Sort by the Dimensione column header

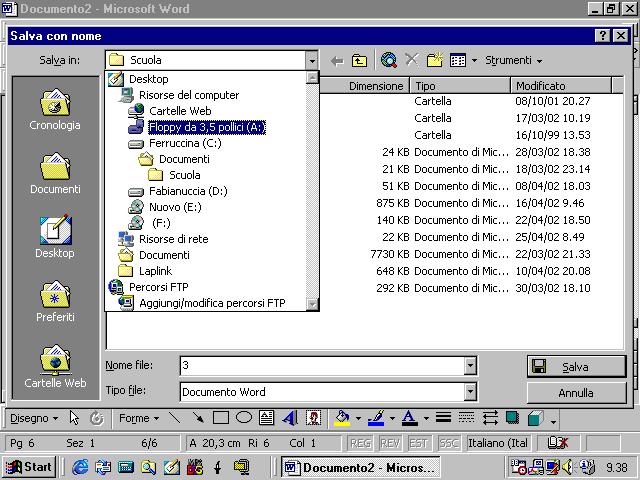pyautogui.click(x=364, y=86)
